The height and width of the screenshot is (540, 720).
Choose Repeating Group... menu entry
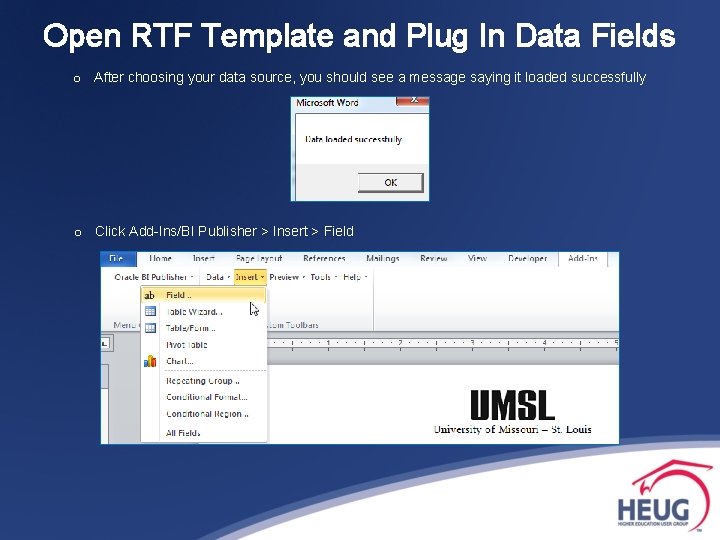click(x=203, y=381)
